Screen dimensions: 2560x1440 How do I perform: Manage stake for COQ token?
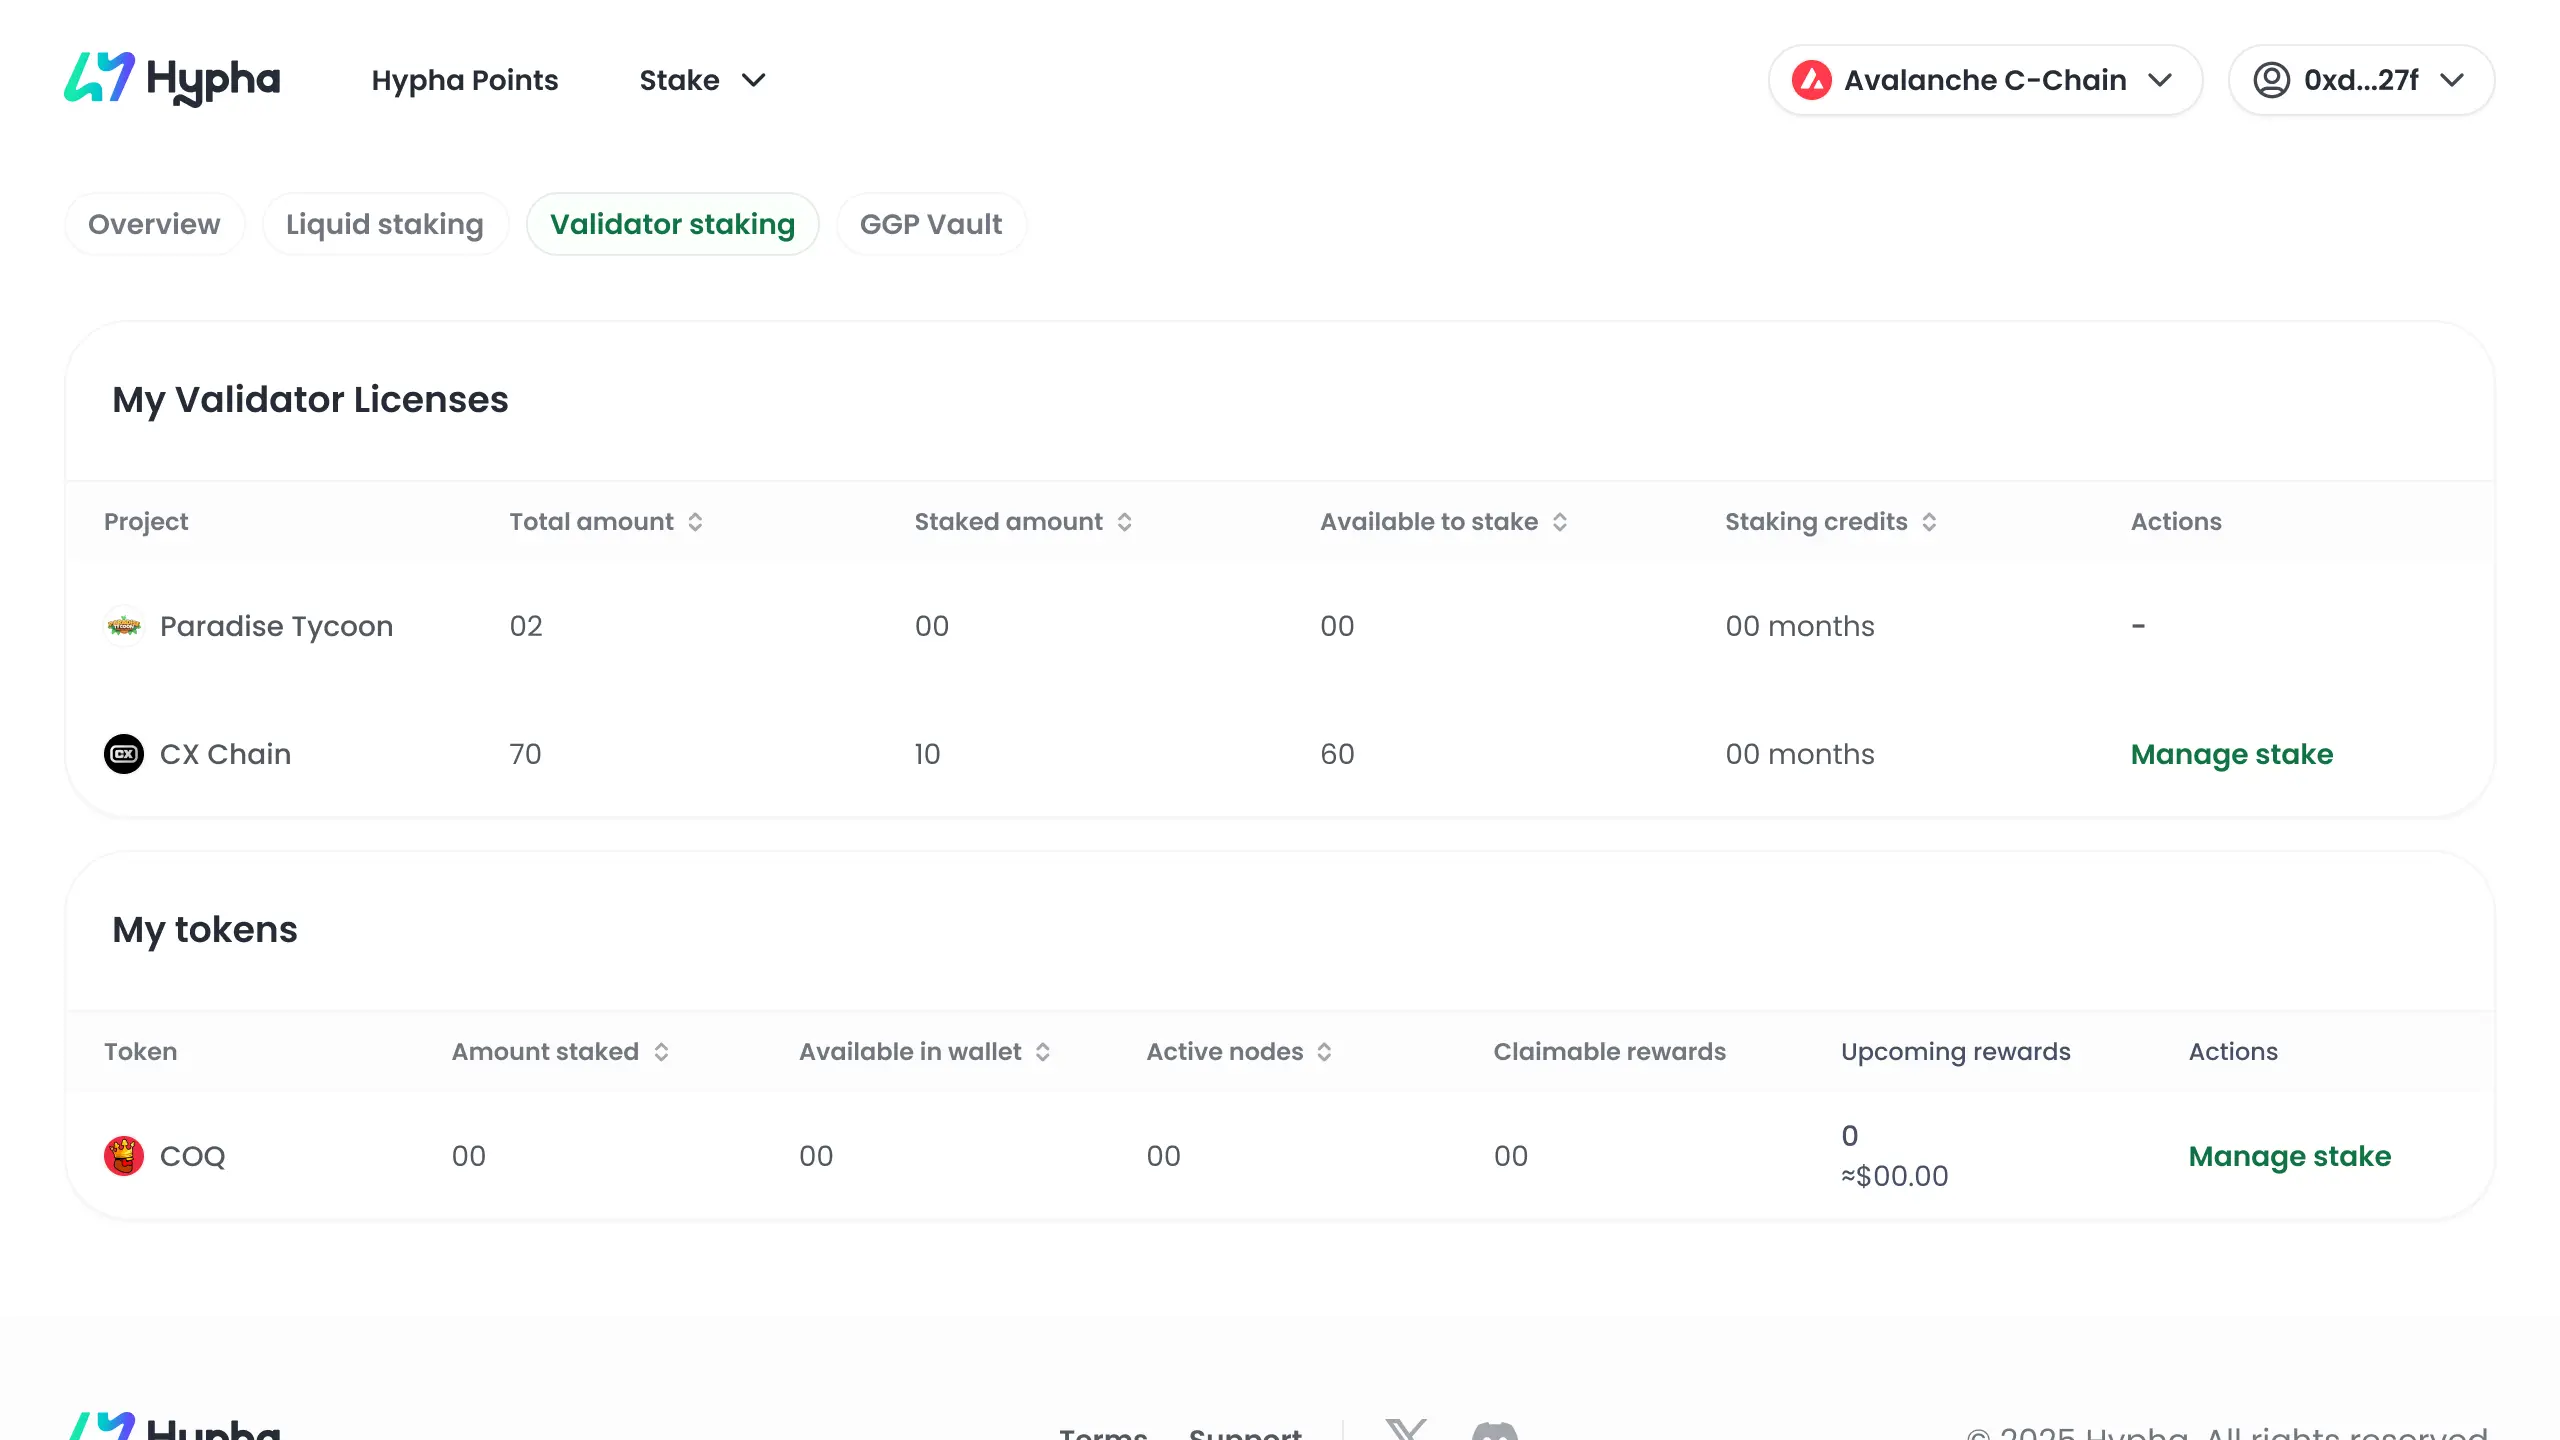(x=2290, y=1156)
